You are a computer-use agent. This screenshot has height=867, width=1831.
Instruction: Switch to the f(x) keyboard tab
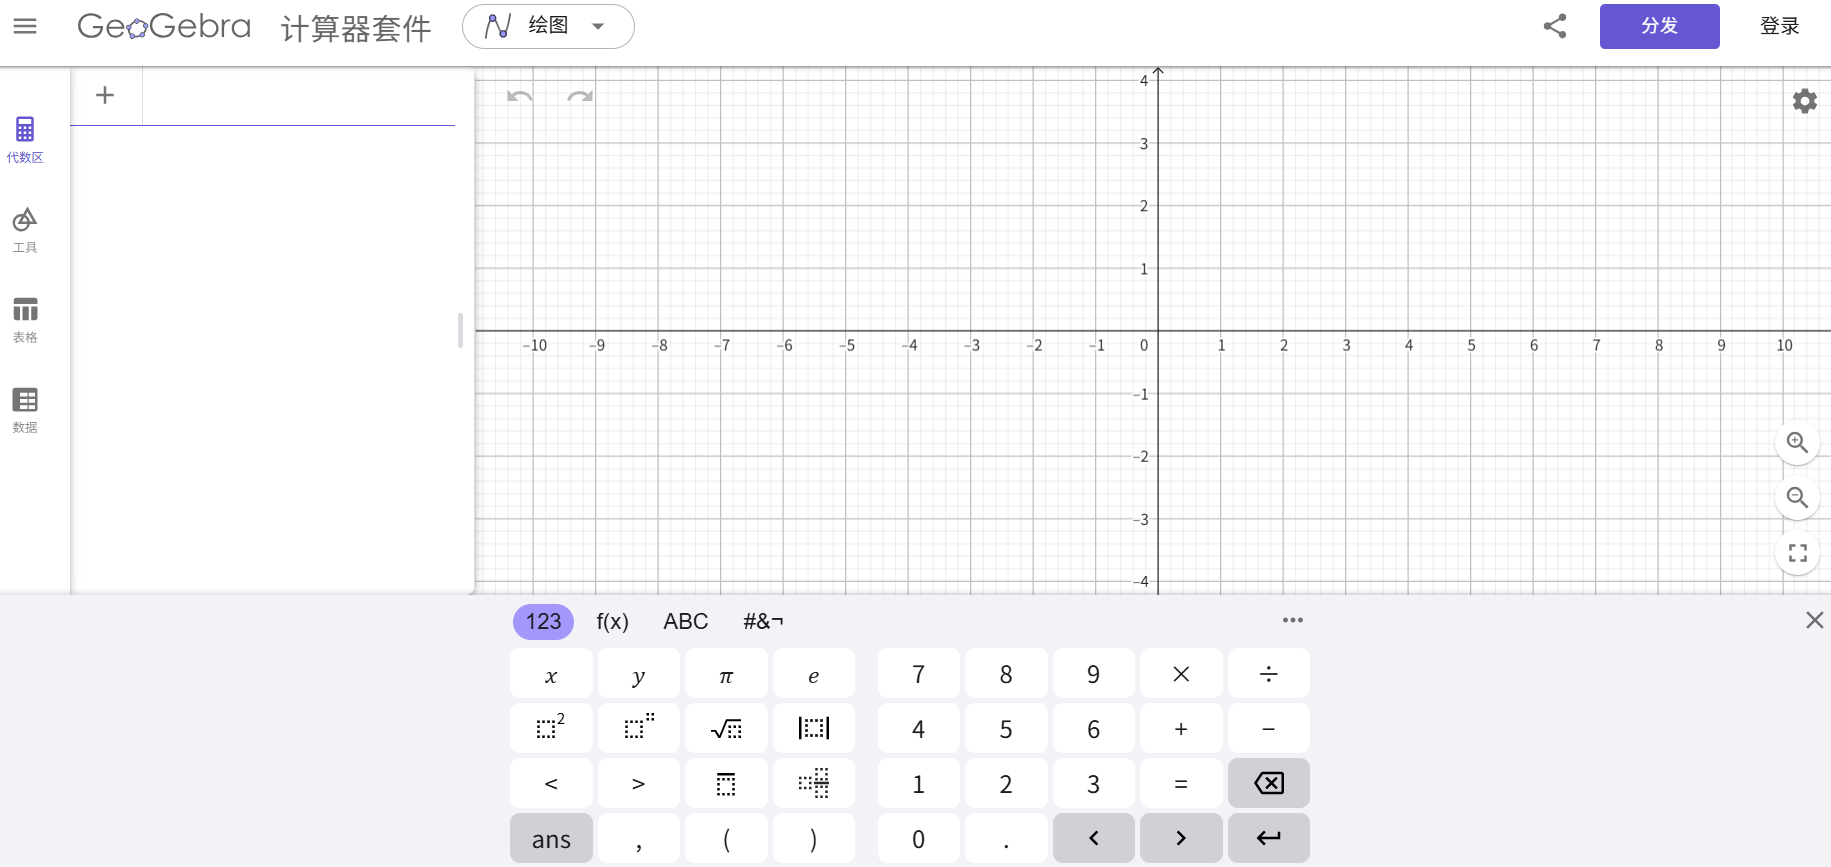(613, 621)
